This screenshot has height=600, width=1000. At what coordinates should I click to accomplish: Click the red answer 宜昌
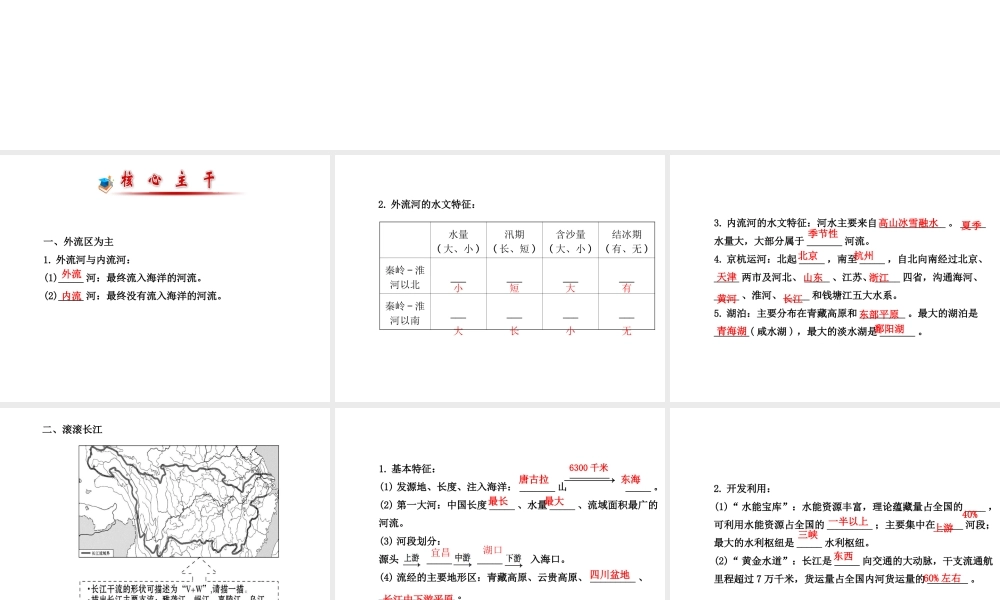click(x=441, y=553)
